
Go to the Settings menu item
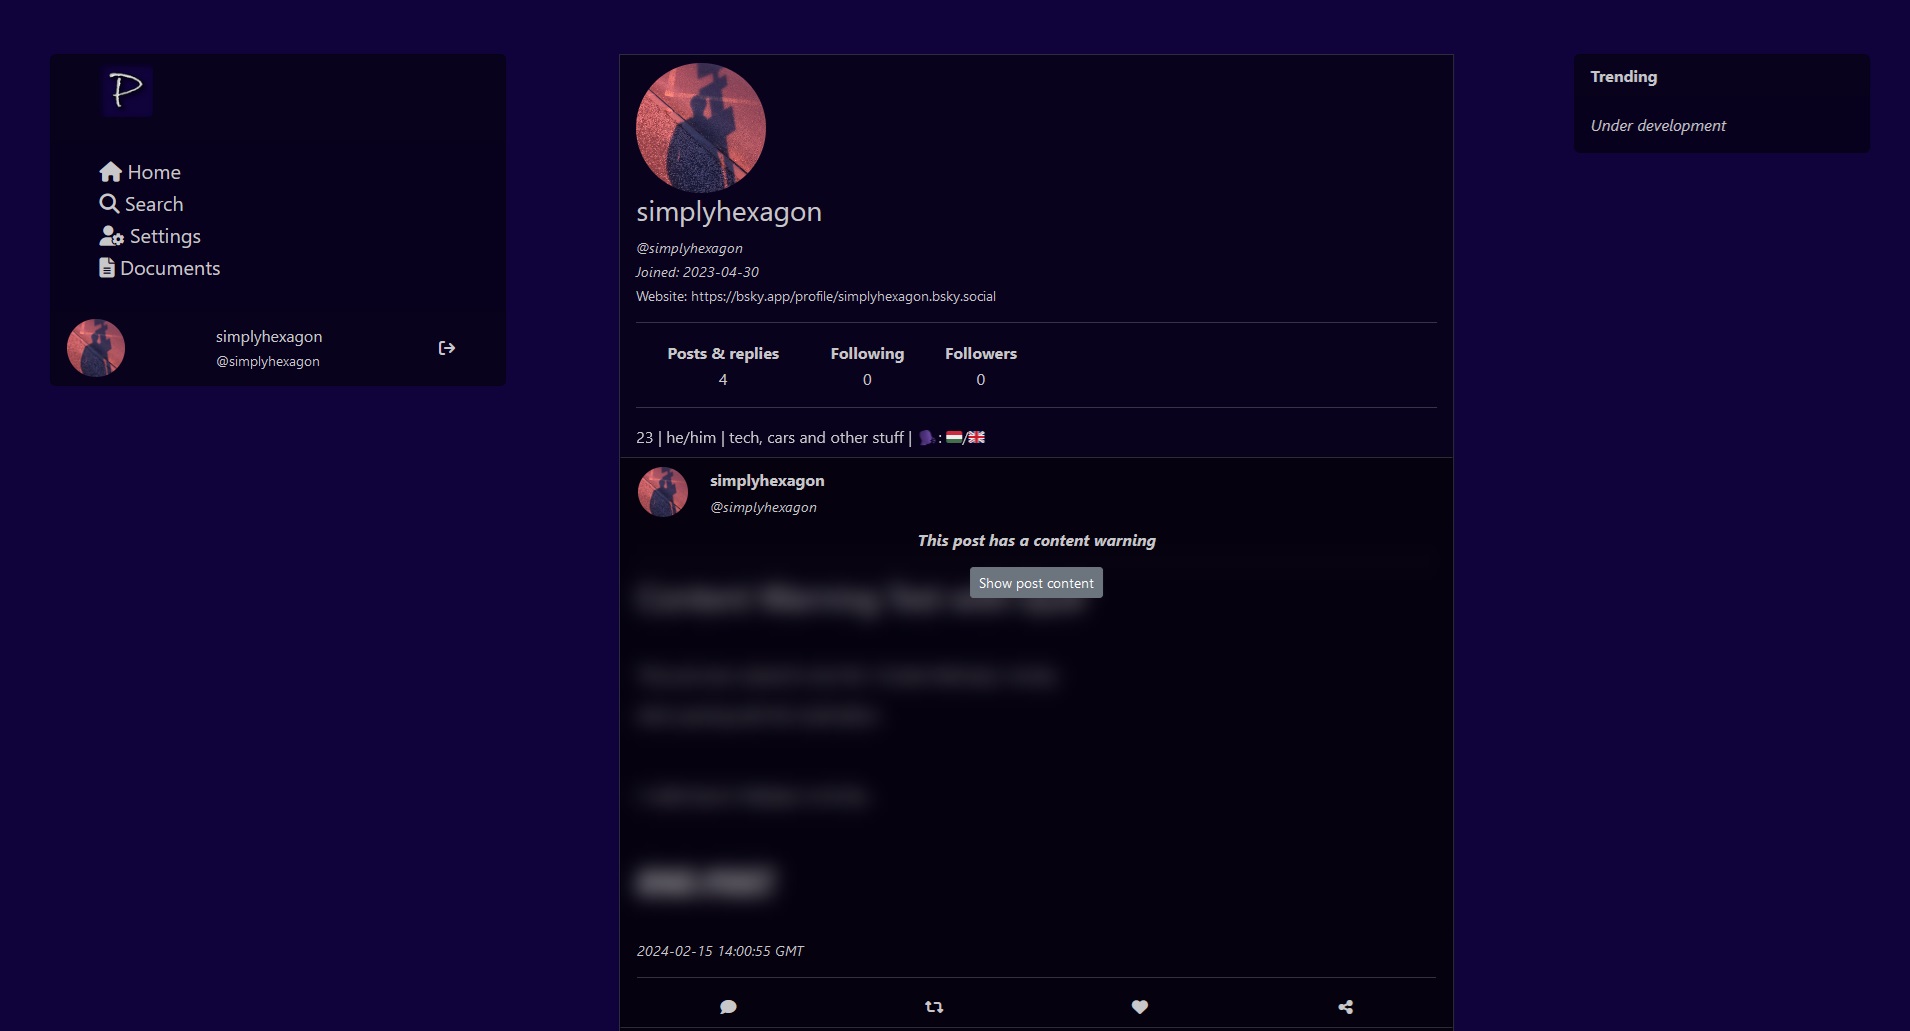click(165, 236)
